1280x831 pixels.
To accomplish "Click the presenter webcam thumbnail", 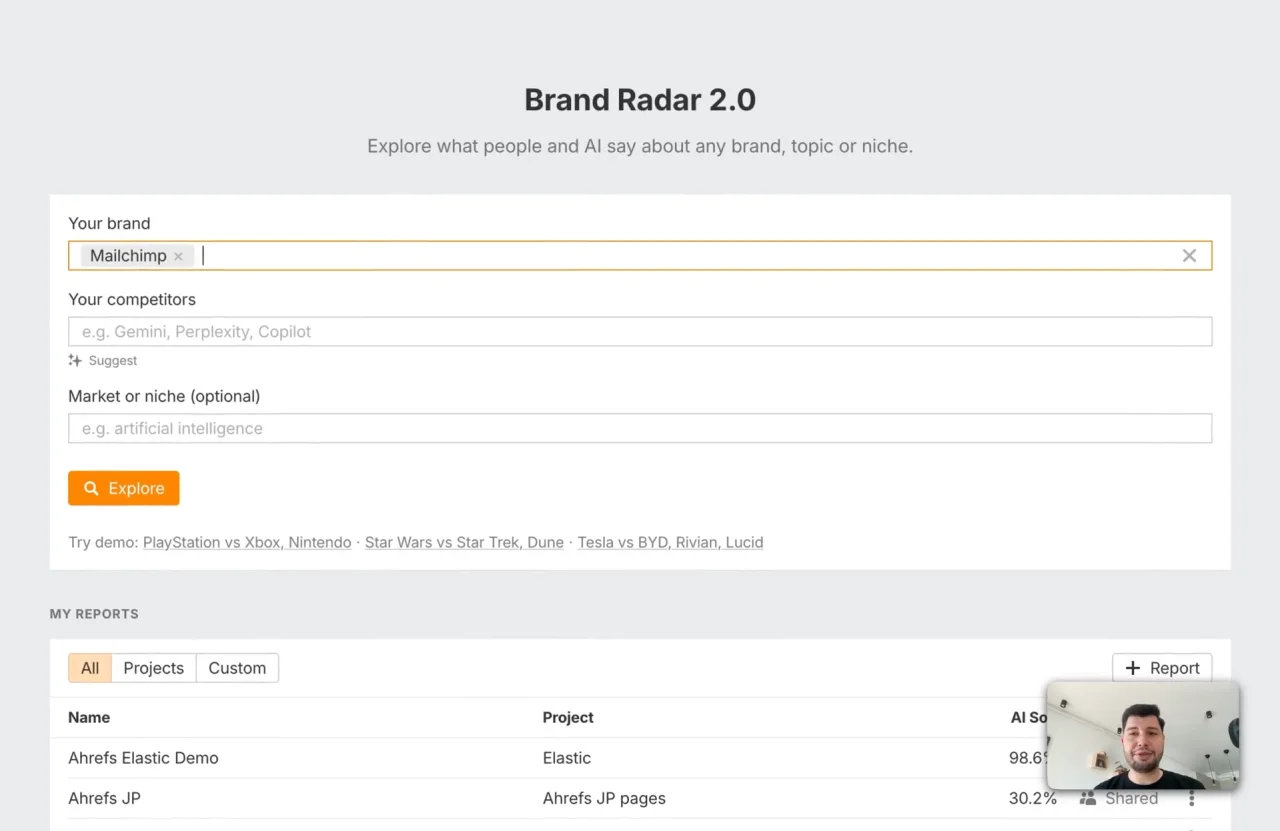I will pyautogui.click(x=1143, y=736).
